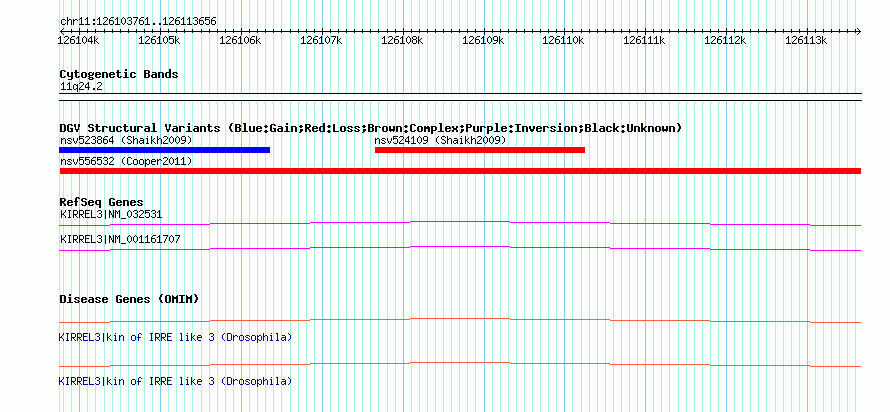Select the DGV Structural Variants track title
This screenshot has width=890, height=412.
[x=371, y=128]
